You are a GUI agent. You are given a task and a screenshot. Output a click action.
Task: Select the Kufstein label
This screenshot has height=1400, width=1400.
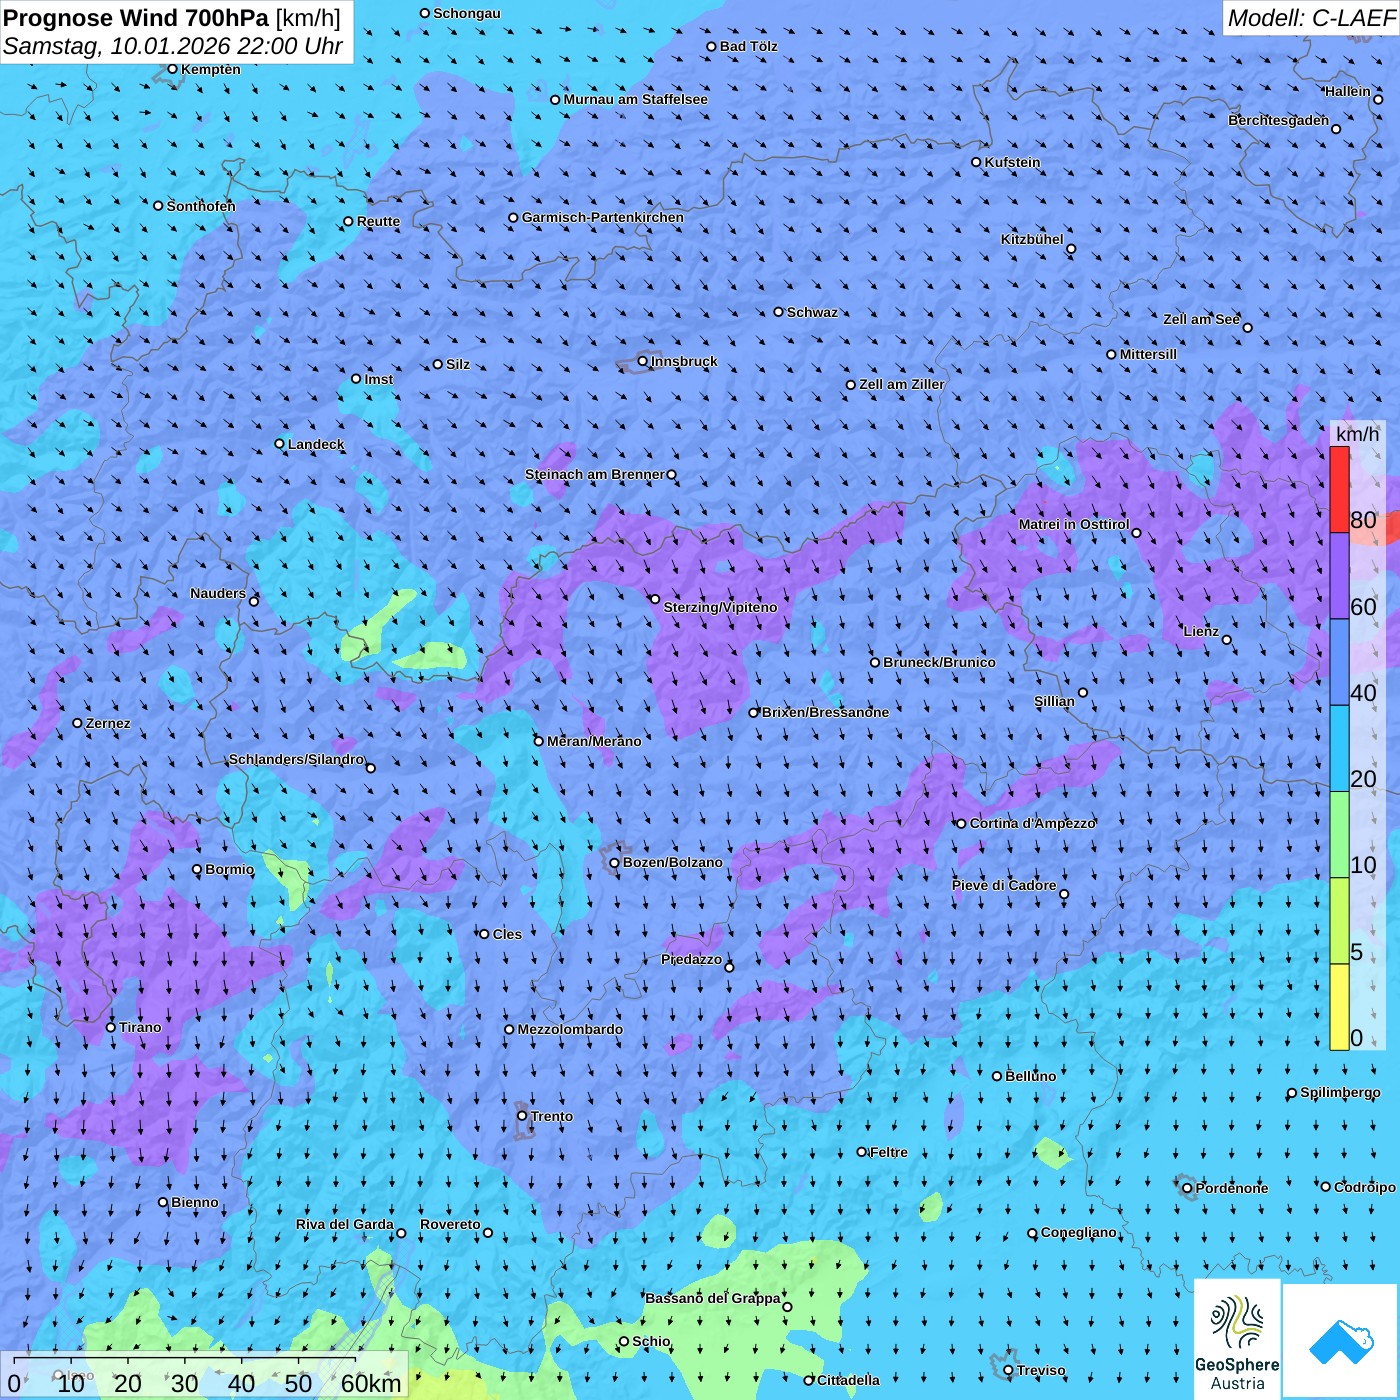[1012, 162]
